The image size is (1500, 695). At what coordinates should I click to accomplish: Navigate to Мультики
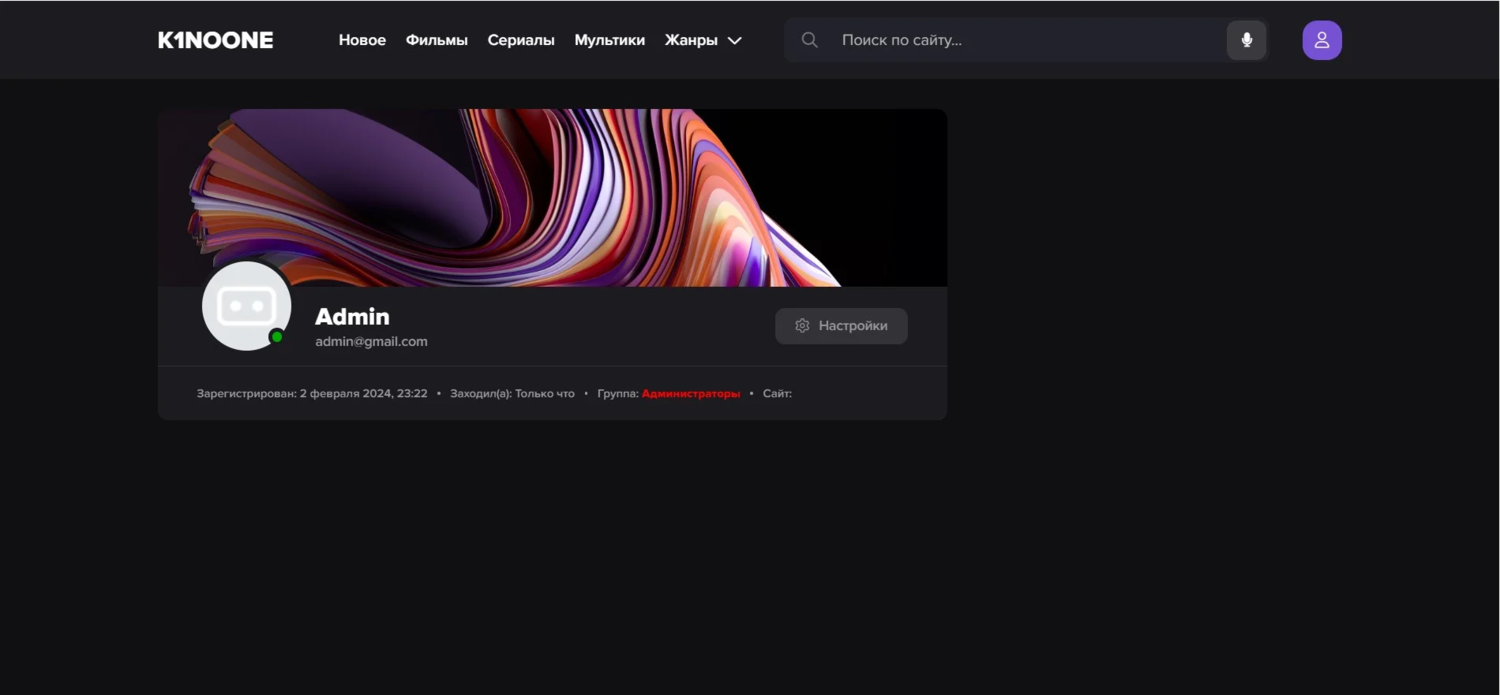[610, 40]
